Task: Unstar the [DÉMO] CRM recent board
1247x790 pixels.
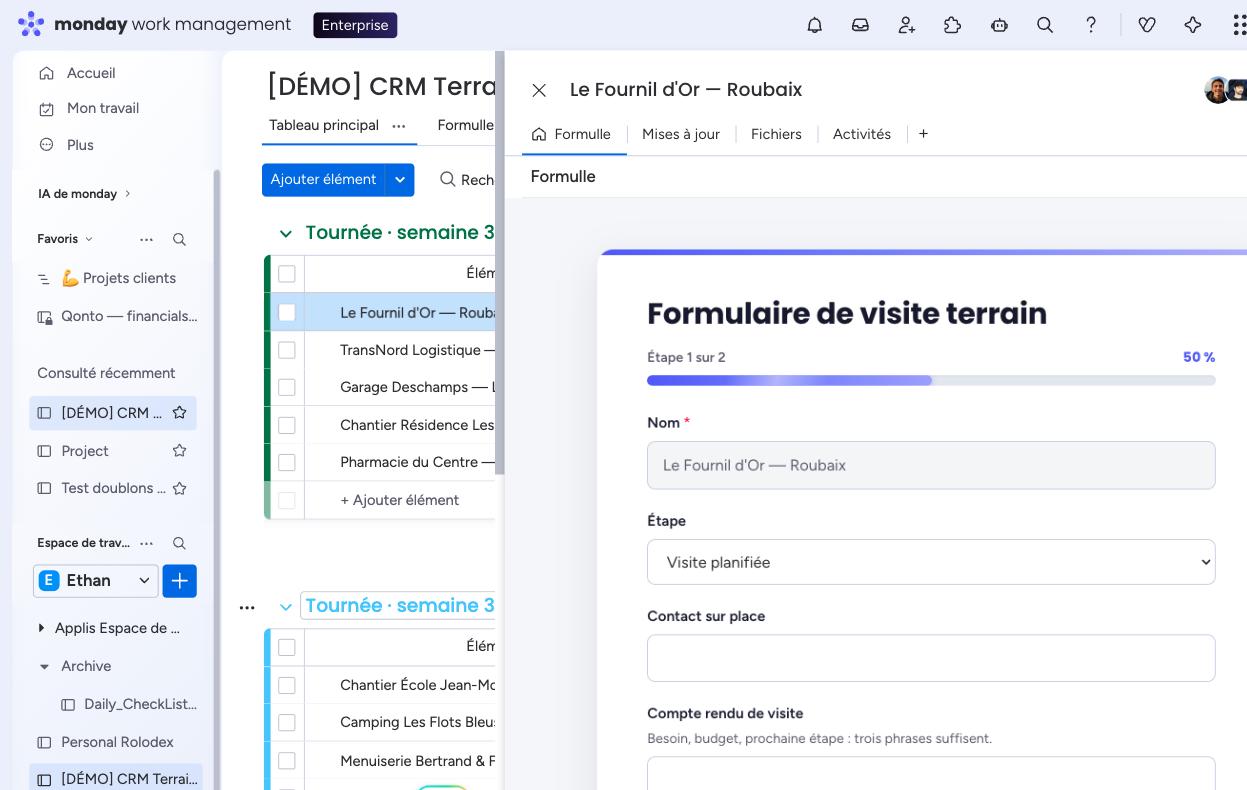Action: click(180, 412)
